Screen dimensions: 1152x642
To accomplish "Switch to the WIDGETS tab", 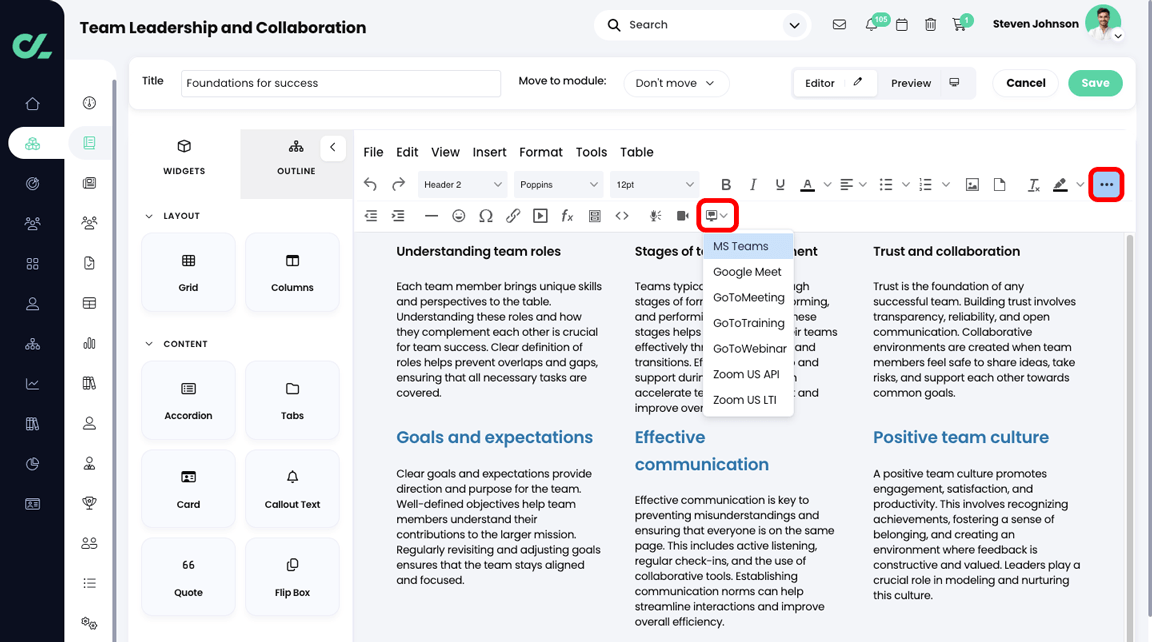I will (x=184, y=157).
